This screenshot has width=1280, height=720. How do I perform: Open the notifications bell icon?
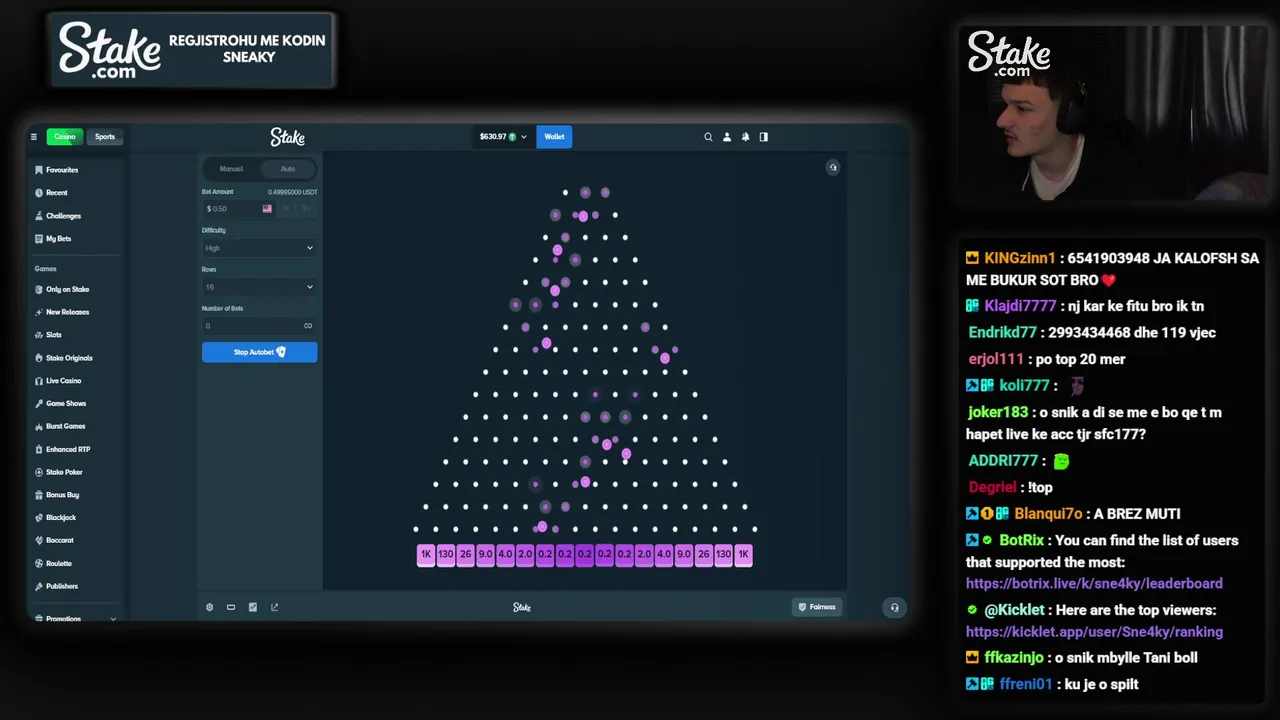[745, 137]
